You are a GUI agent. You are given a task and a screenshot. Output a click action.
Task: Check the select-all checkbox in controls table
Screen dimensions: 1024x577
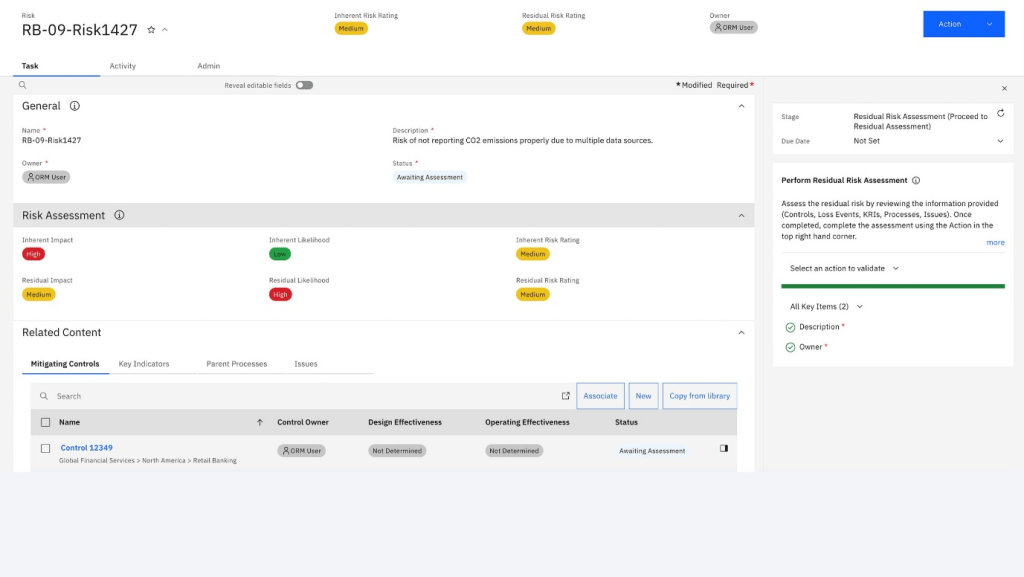point(44,422)
